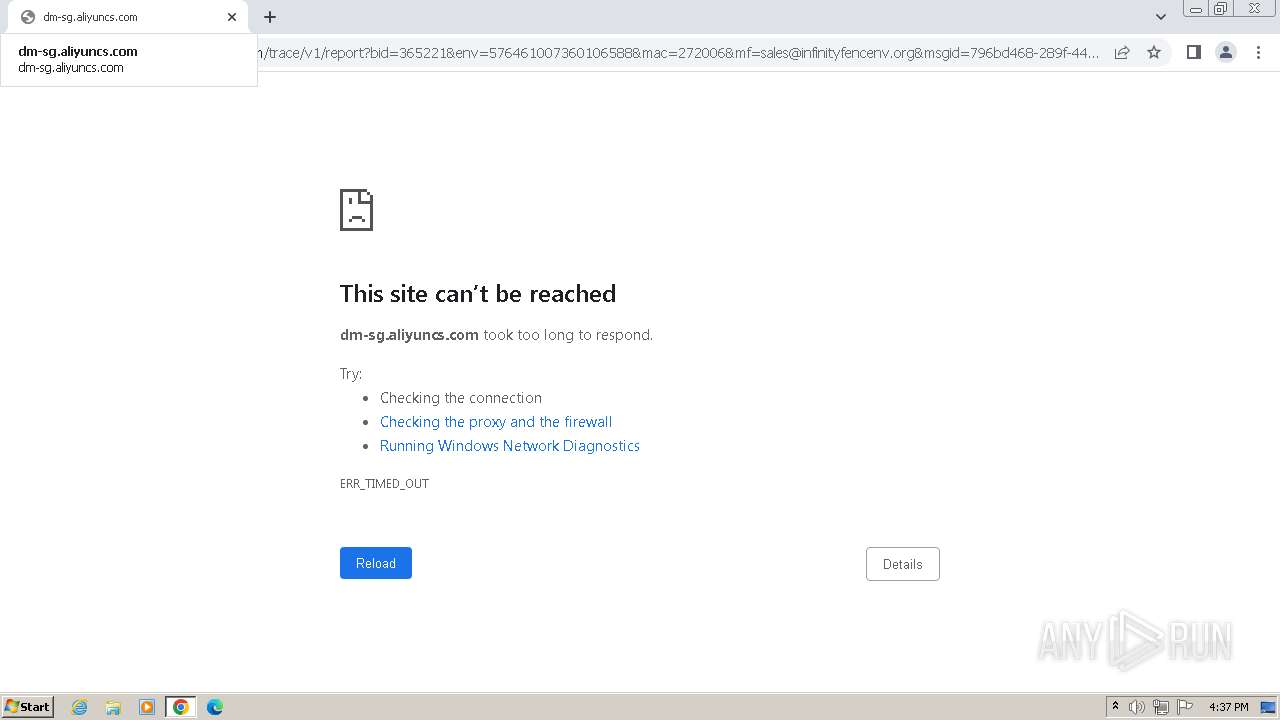Click the volume speaker tray icon

[1137, 707]
